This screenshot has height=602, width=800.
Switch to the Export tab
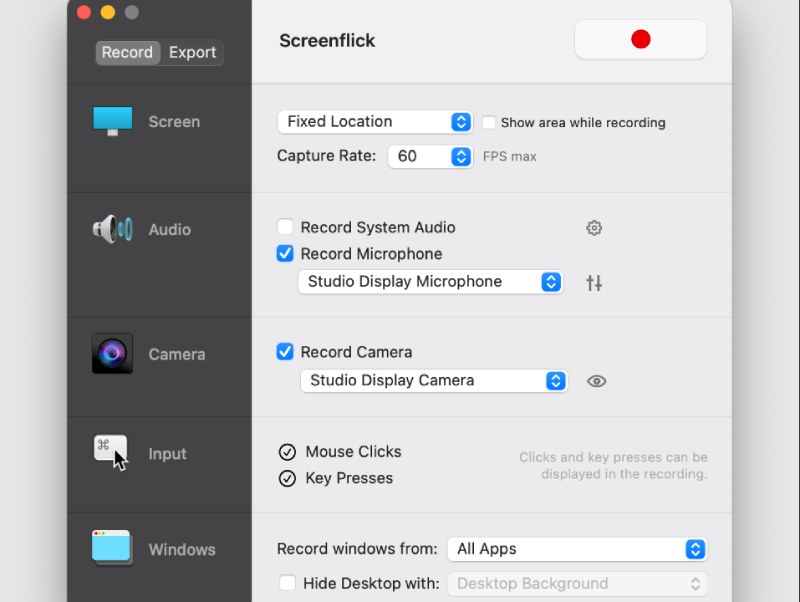coord(192,53)
